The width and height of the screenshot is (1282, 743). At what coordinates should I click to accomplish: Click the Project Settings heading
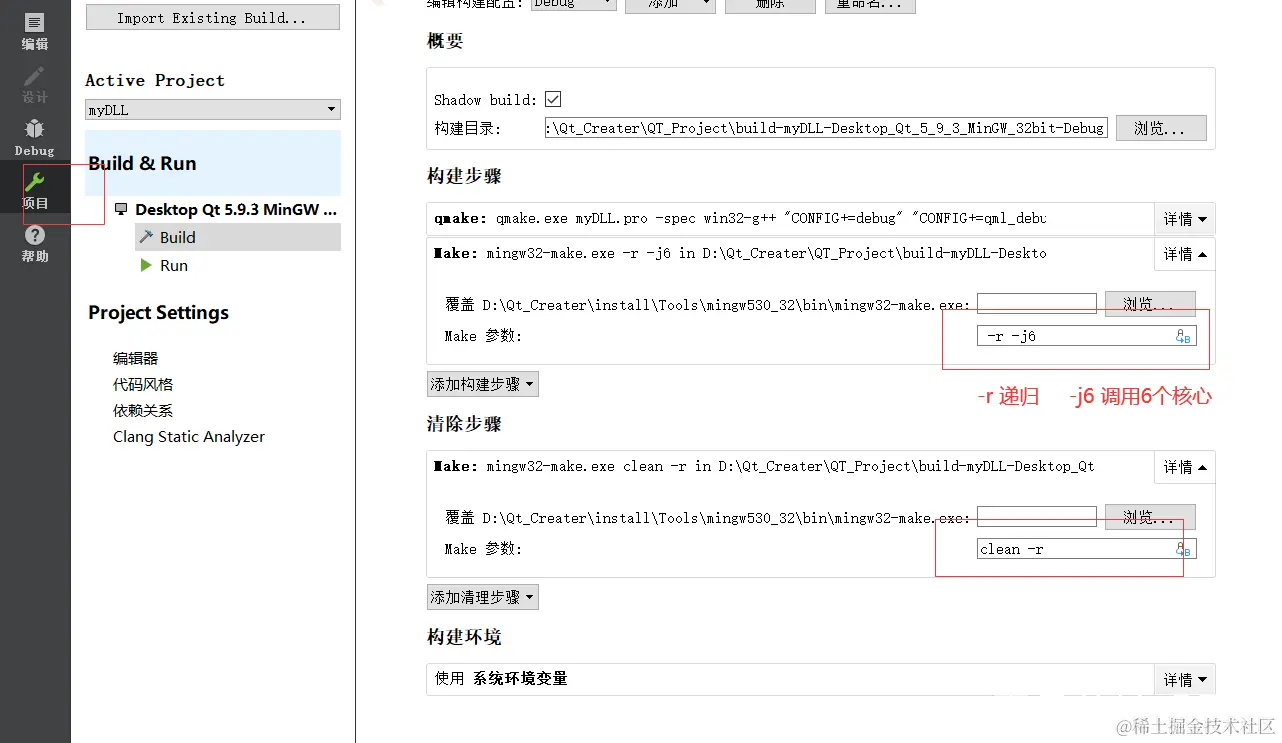[x=158, y=313]
